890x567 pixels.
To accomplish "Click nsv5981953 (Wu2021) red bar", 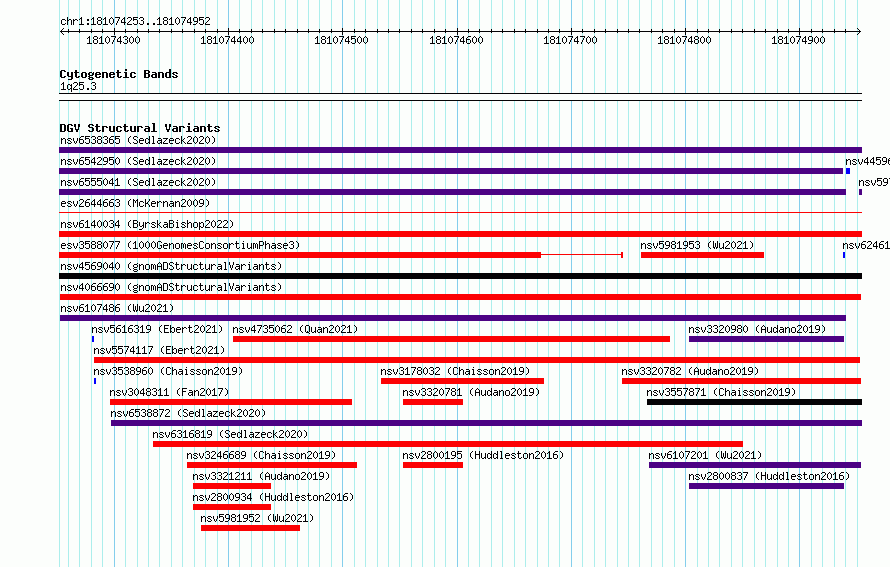I will click(702, 255).
